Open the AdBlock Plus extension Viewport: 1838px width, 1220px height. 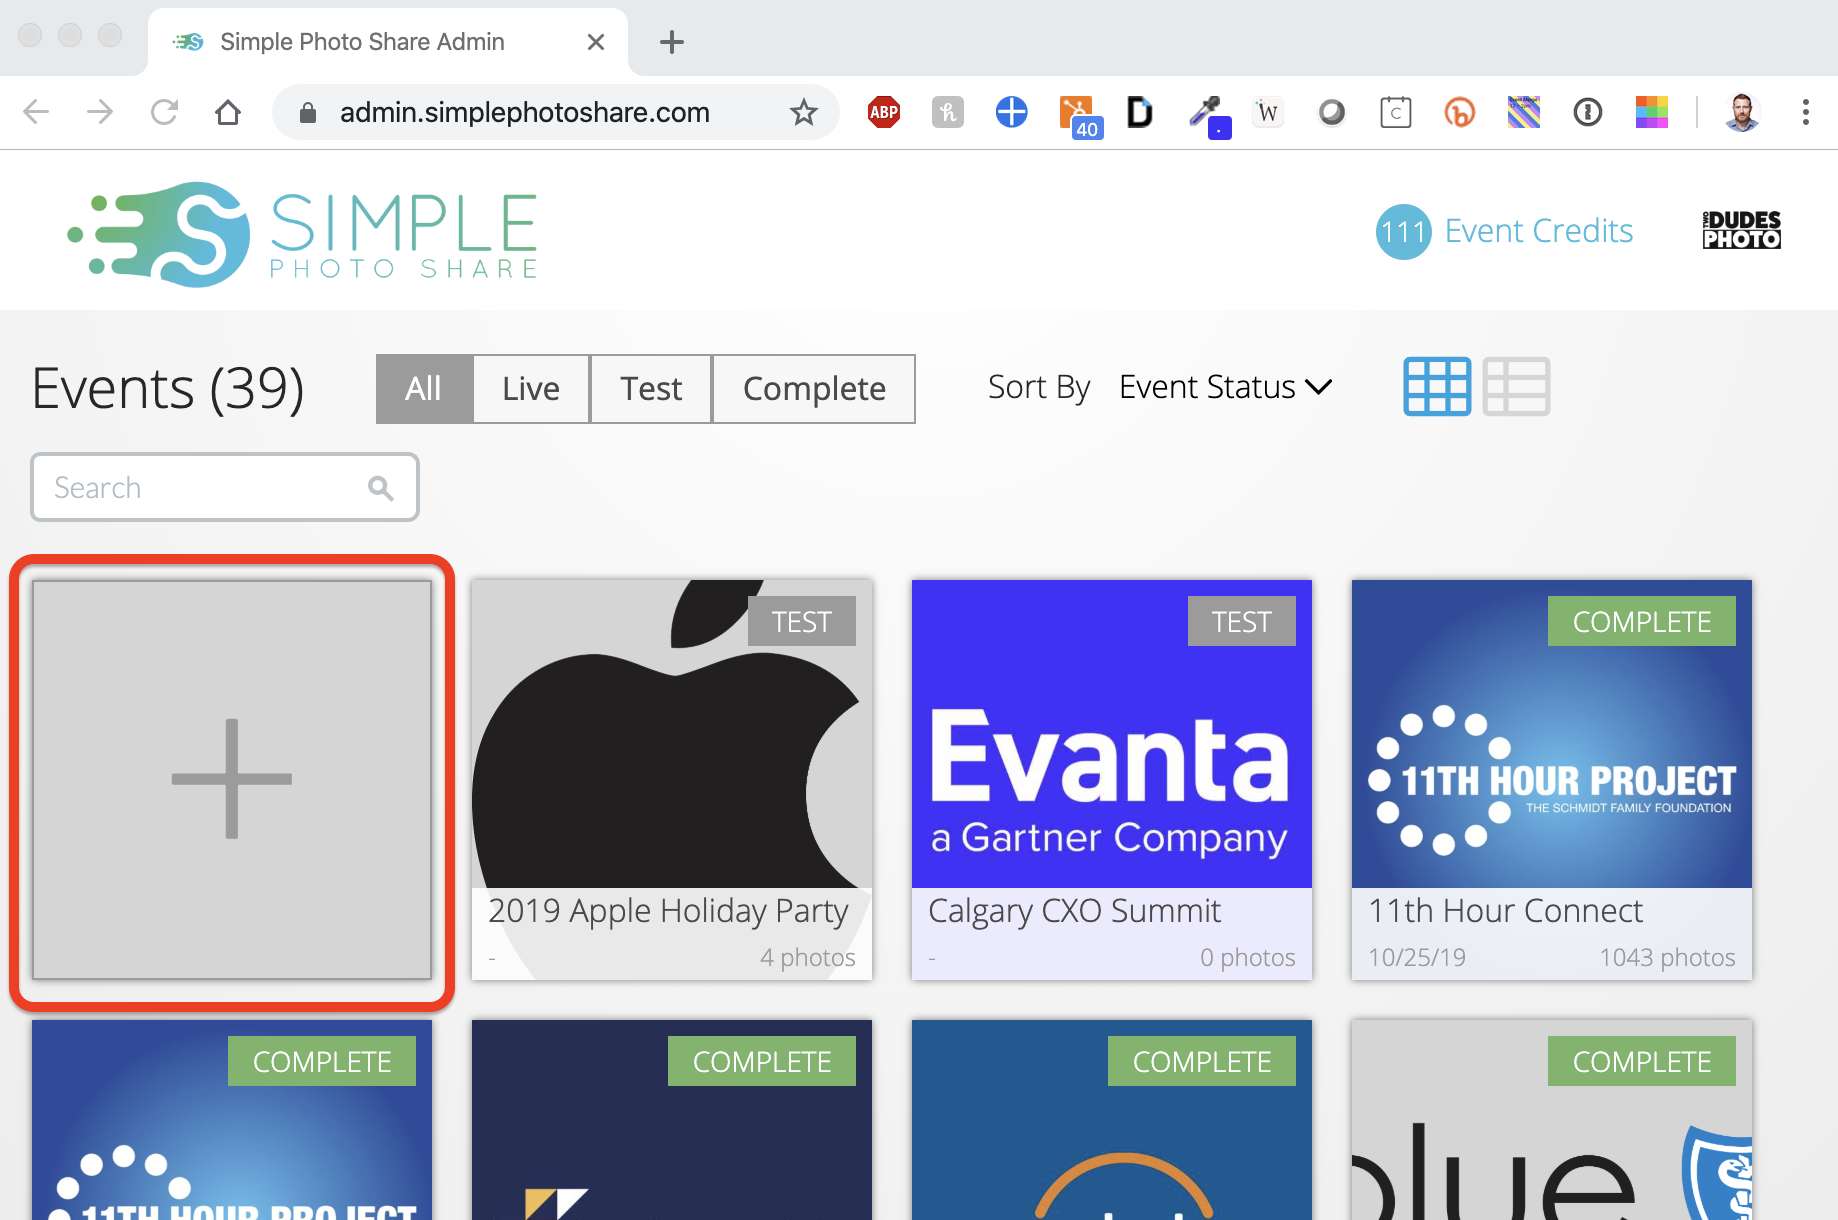coord(884,112)
